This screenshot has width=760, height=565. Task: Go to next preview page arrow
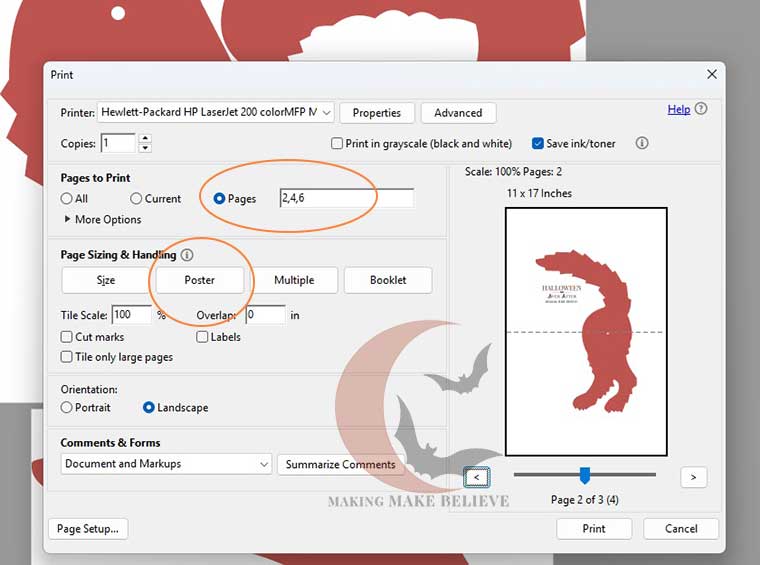click(x=694, y=477)
